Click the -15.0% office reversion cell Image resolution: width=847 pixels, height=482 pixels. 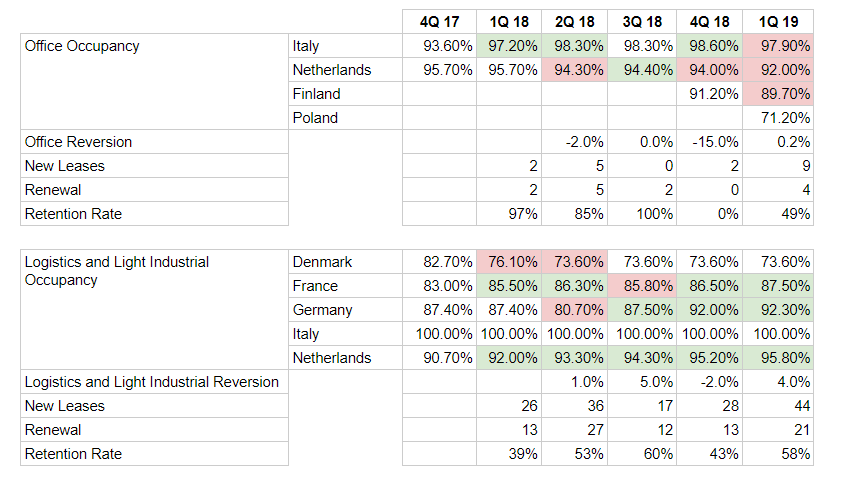(710, 142)
